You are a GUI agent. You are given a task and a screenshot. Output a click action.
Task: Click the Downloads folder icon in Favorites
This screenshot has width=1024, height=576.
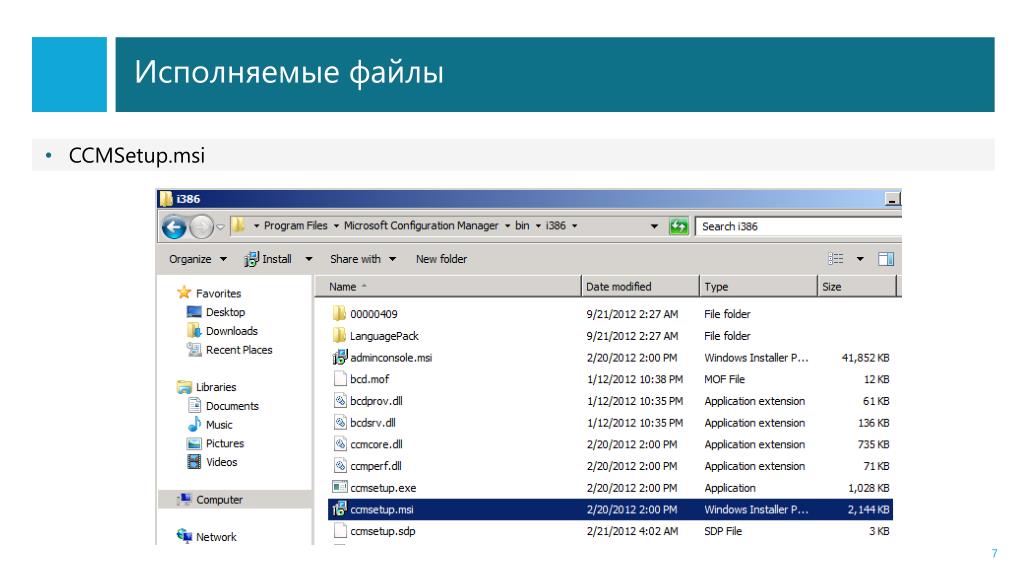pos(194,331)
